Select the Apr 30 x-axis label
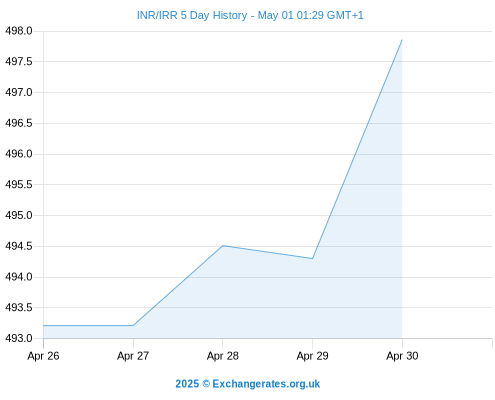This screenshot has width=495, height=400. click(402, 356)
